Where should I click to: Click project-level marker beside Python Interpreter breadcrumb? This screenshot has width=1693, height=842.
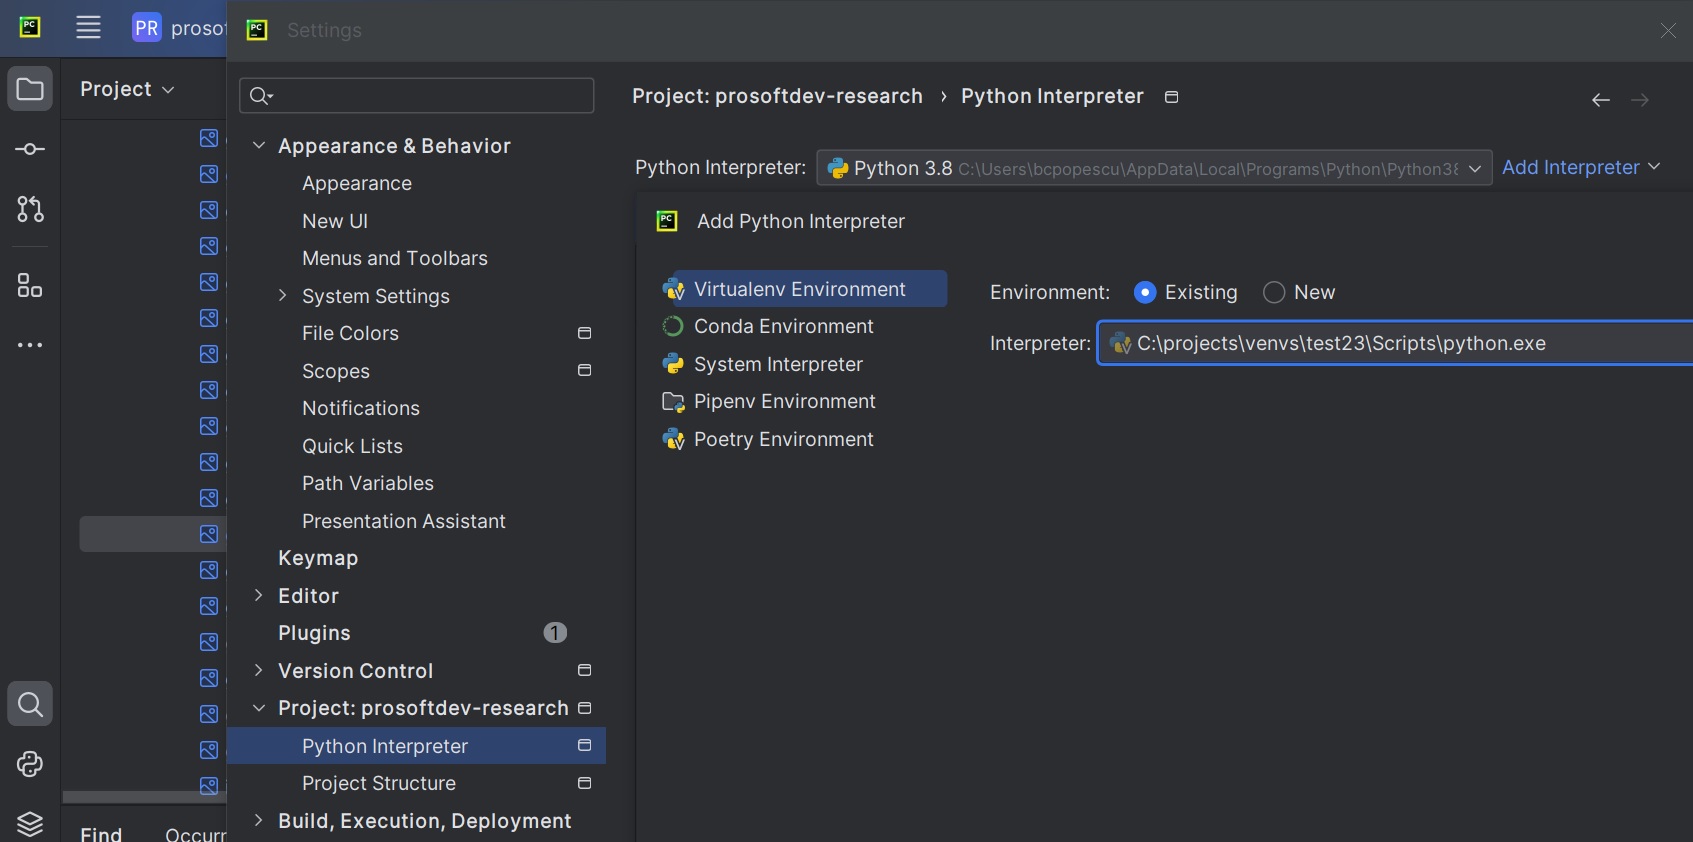pos(1172,97)
